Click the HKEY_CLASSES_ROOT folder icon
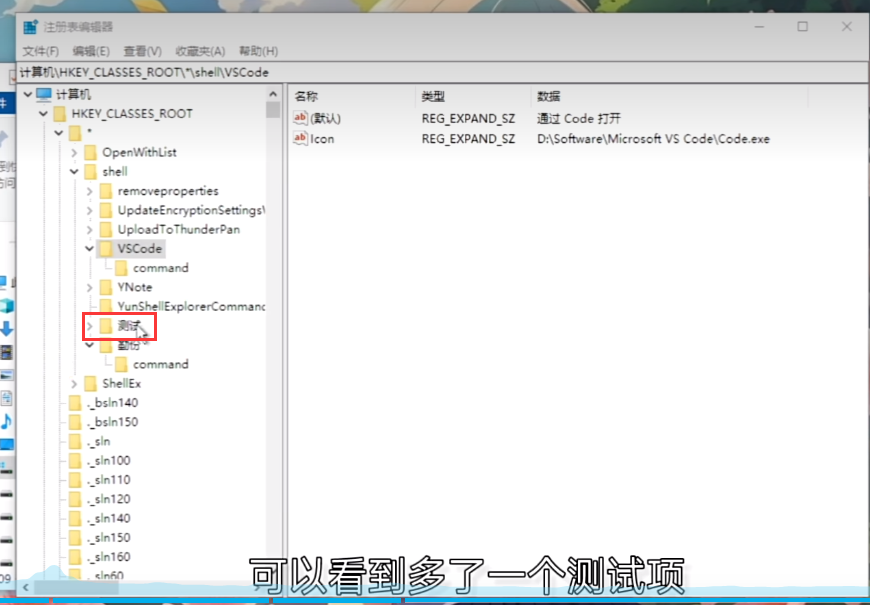The image size is (870, 605). [59, 114]
